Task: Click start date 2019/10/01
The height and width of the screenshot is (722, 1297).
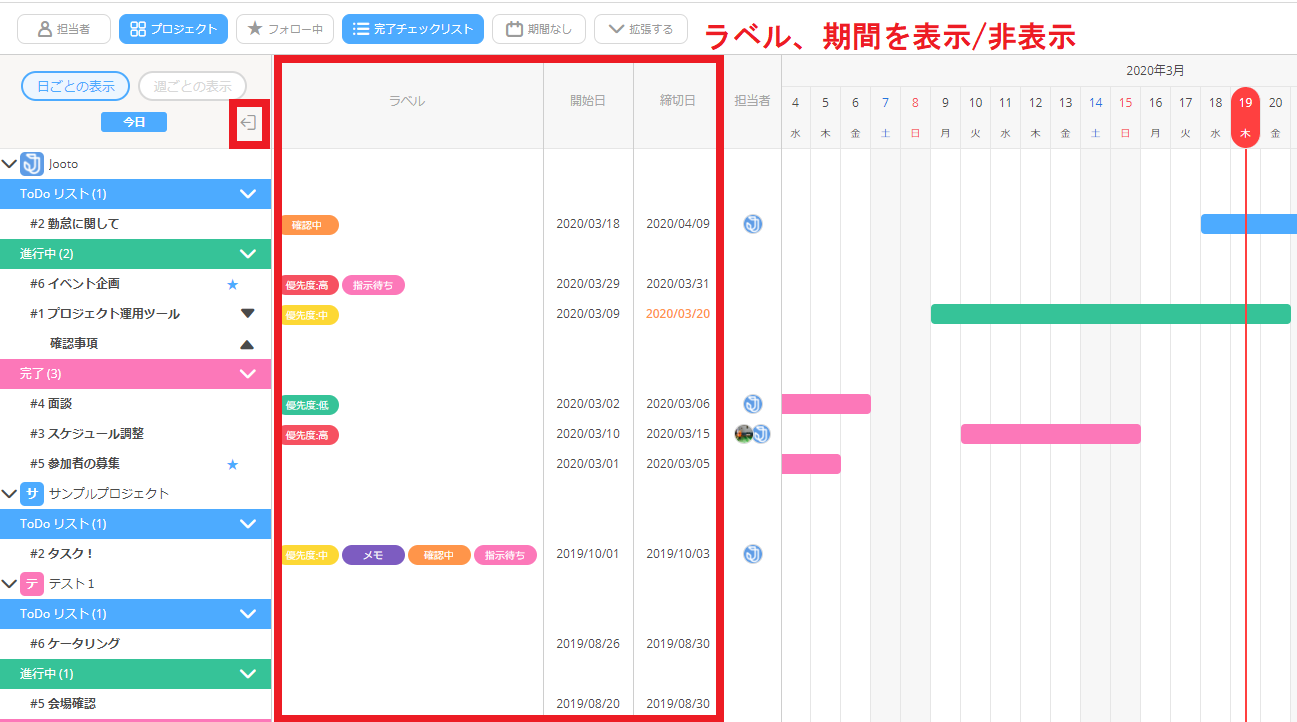Action: [588, 554]
